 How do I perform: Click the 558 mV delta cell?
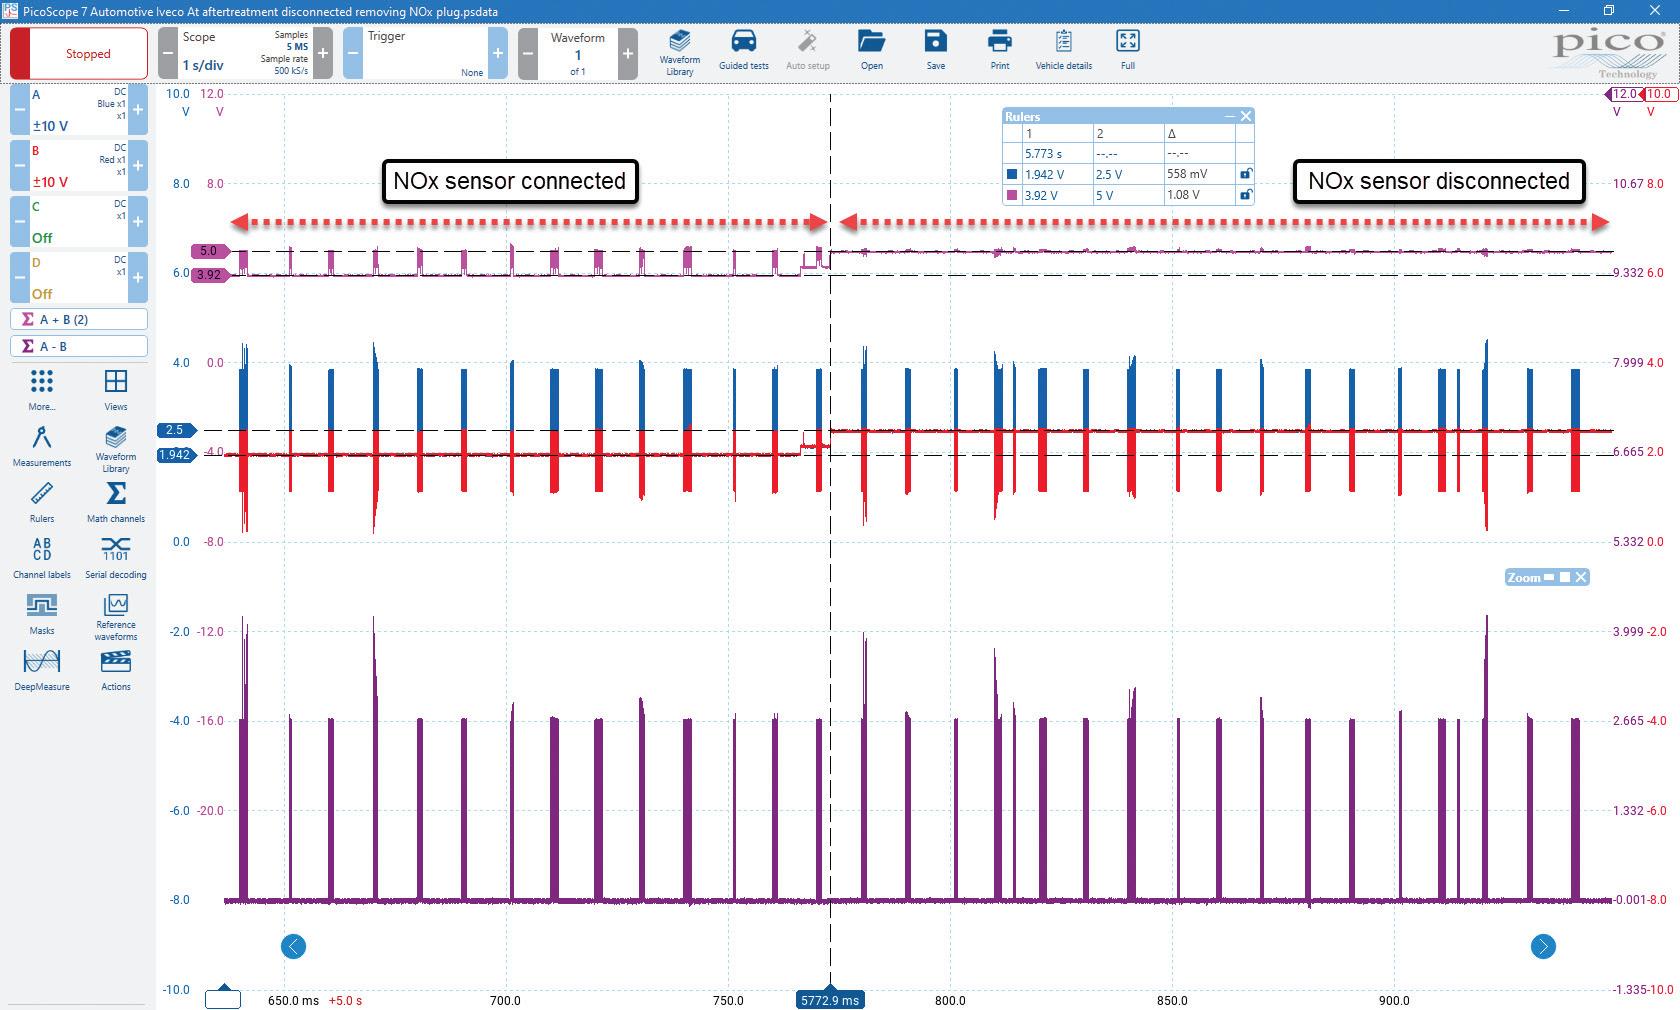pyautogui.click(x=1199, y=174)
